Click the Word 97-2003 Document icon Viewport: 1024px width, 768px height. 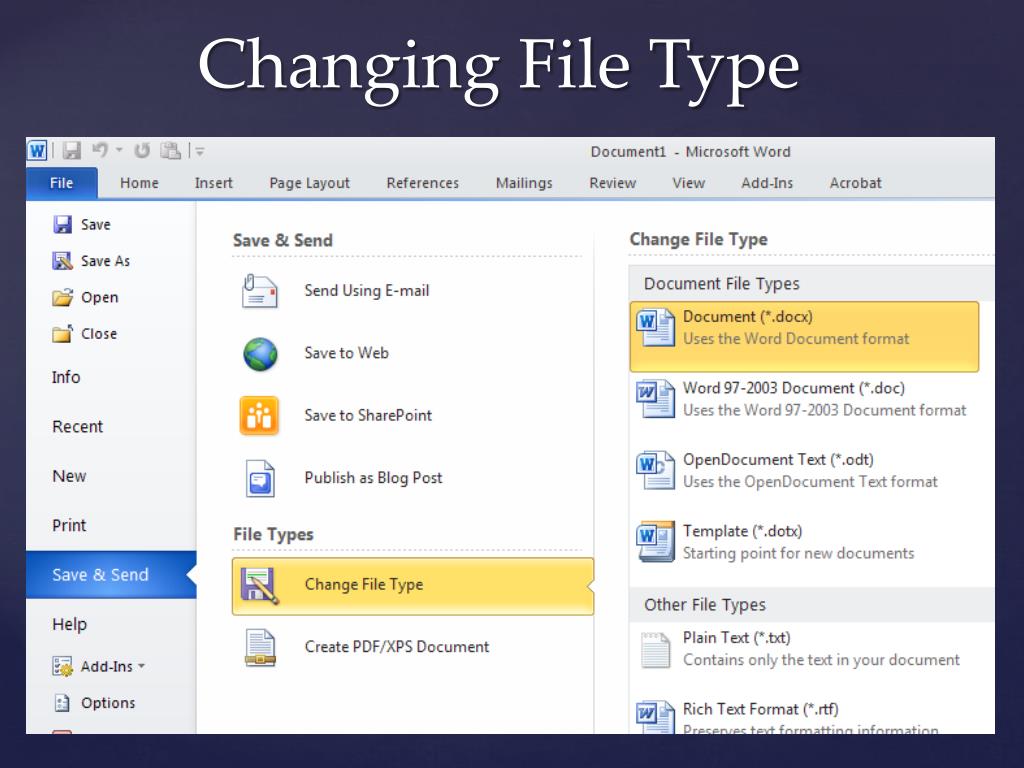tap(655, 398)
